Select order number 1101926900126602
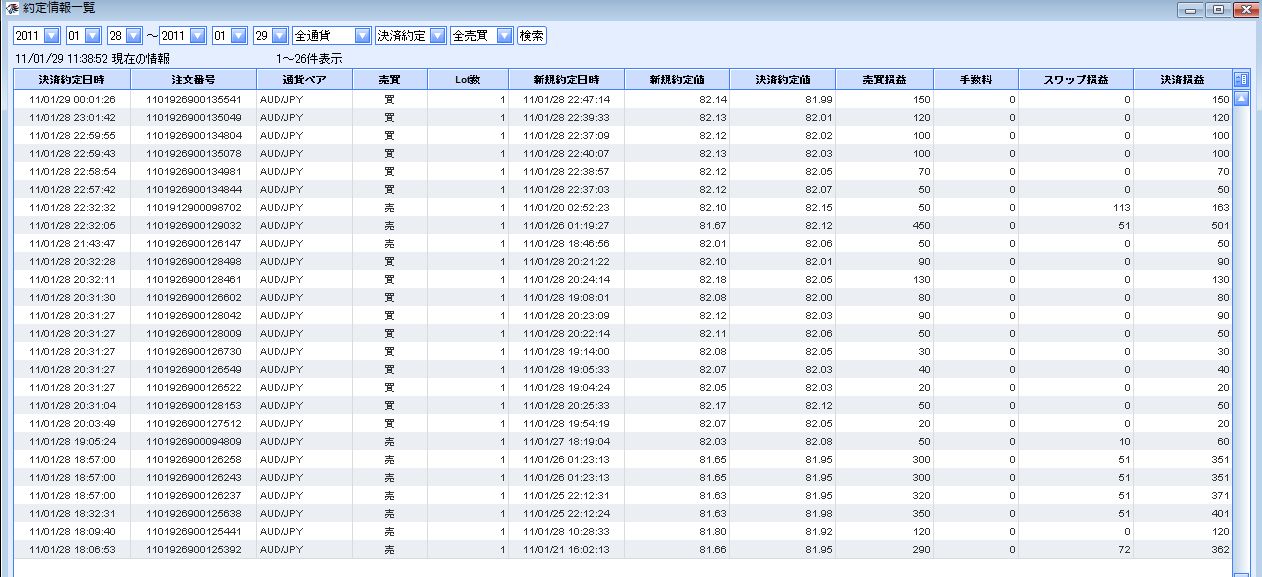Image resolution: width=1262 pixels, height=577 pixels. click(193, 297)
